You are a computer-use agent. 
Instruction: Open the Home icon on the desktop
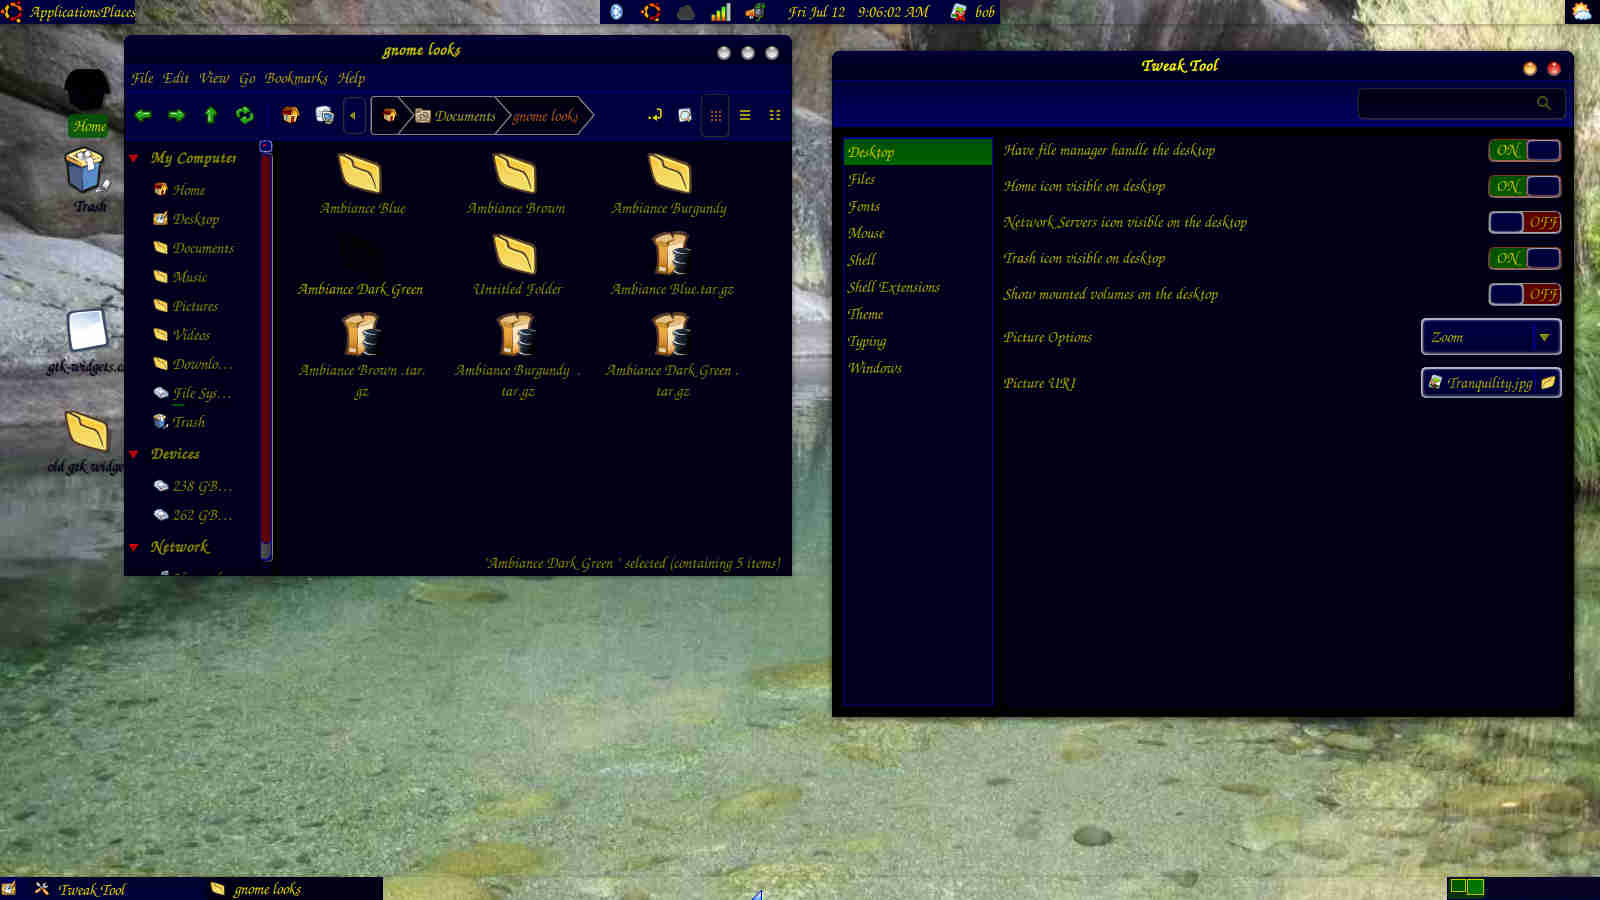point(88,102)
